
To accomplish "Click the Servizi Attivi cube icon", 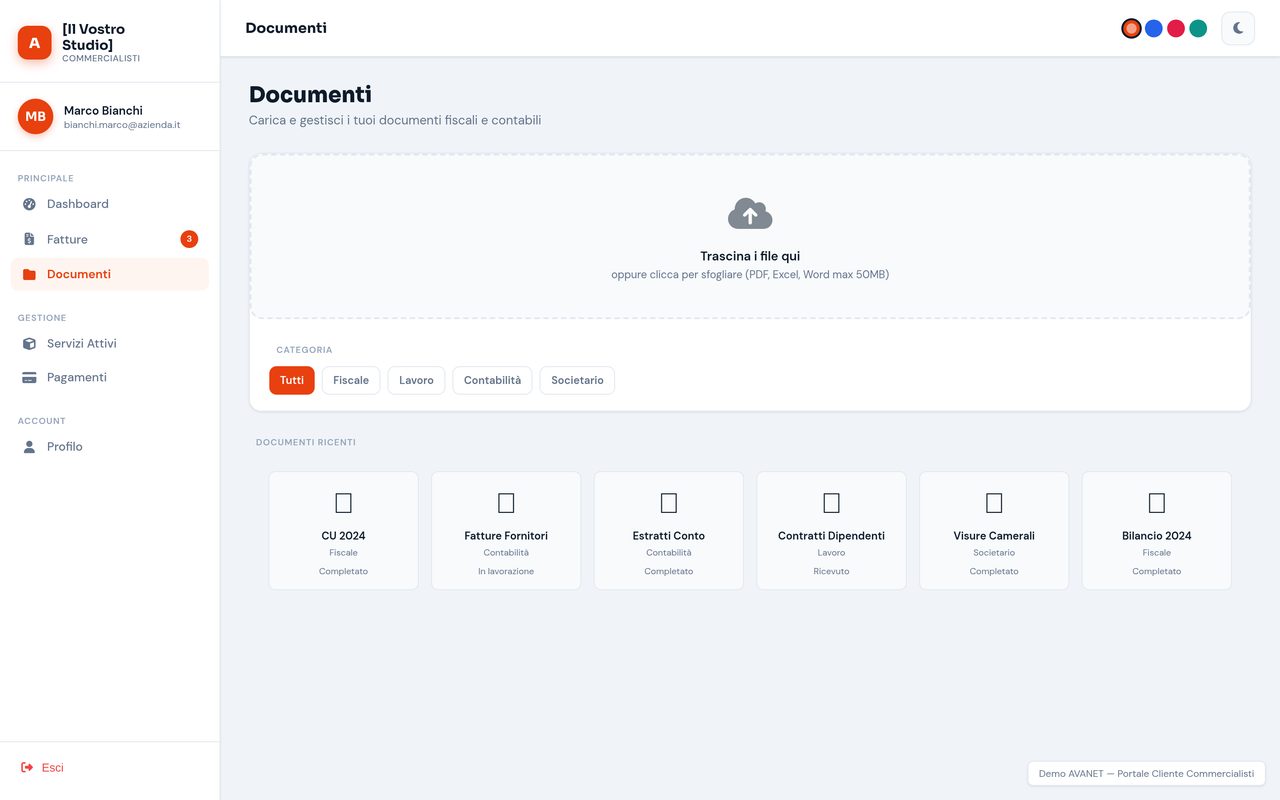I will click(x=29, y=343).
